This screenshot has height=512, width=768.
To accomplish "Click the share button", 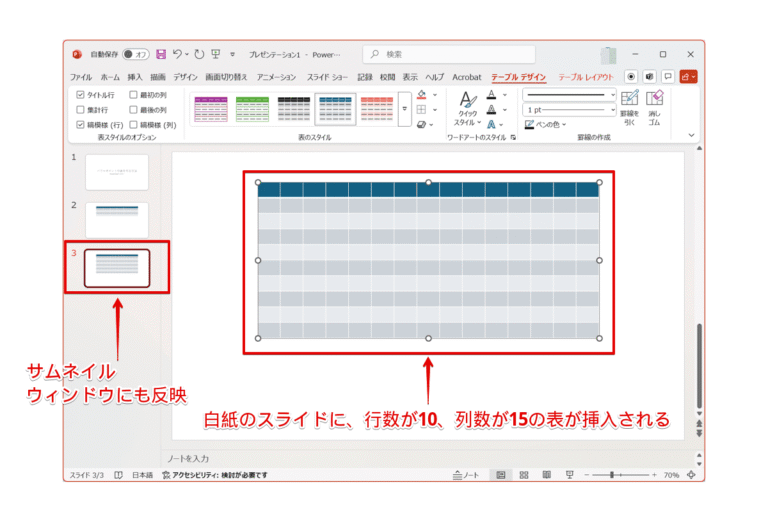I will click(x=688, y=77).
